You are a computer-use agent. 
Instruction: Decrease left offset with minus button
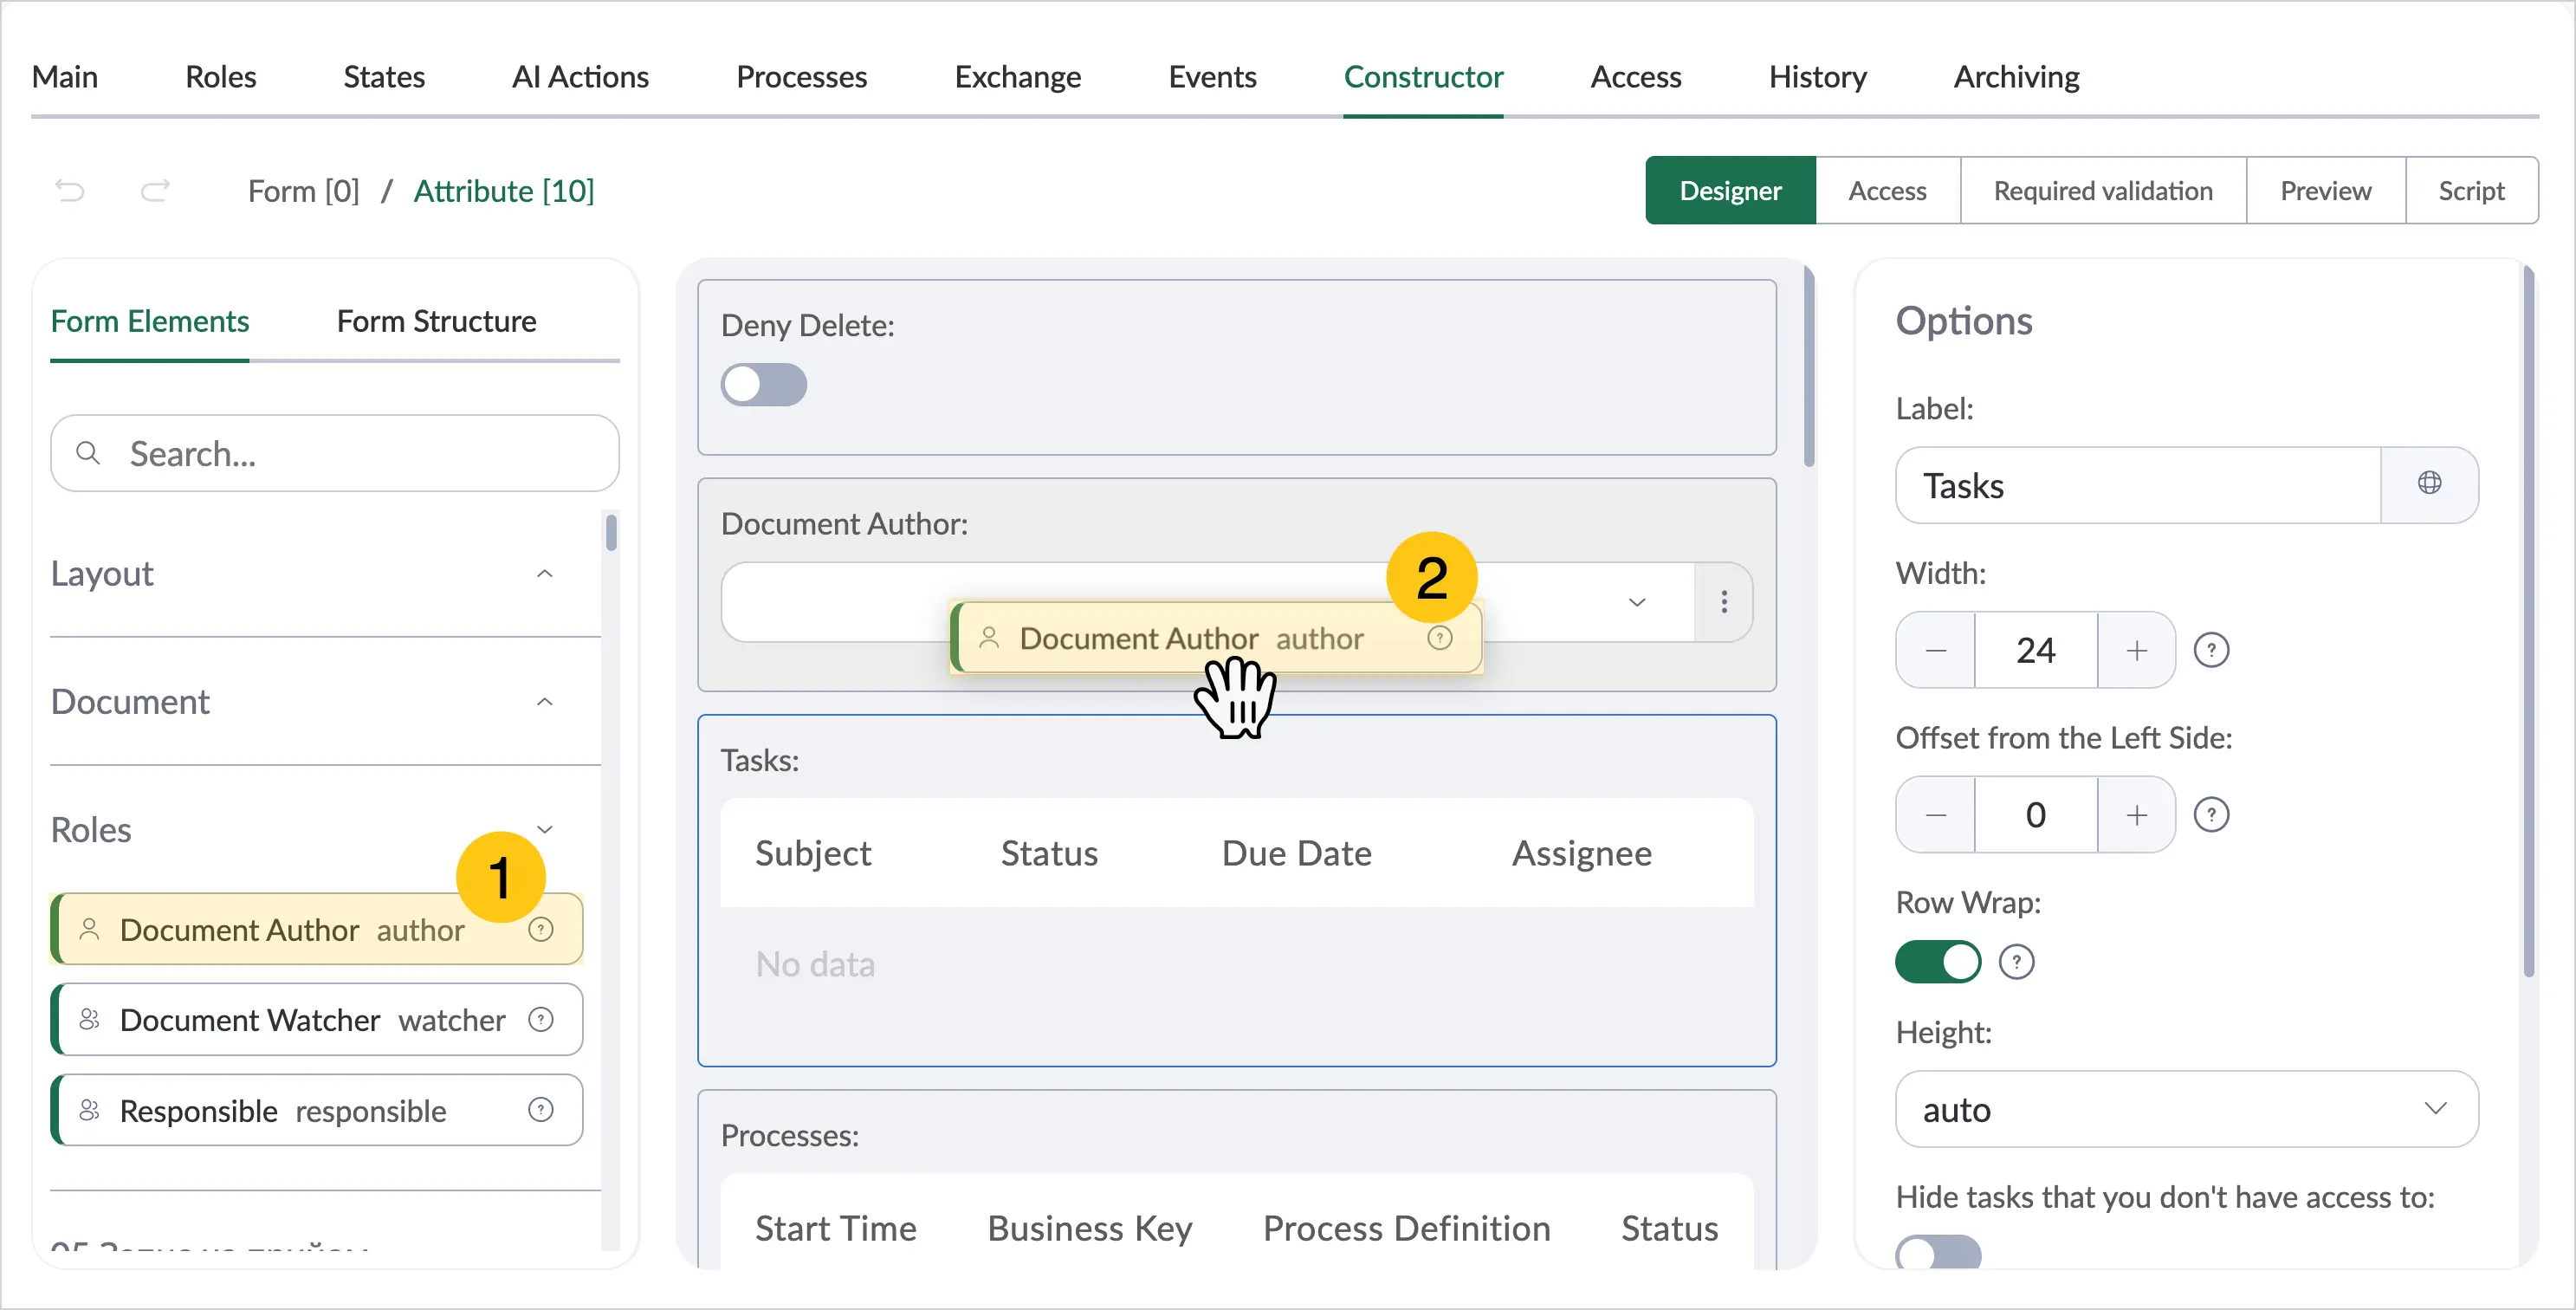1936,815
